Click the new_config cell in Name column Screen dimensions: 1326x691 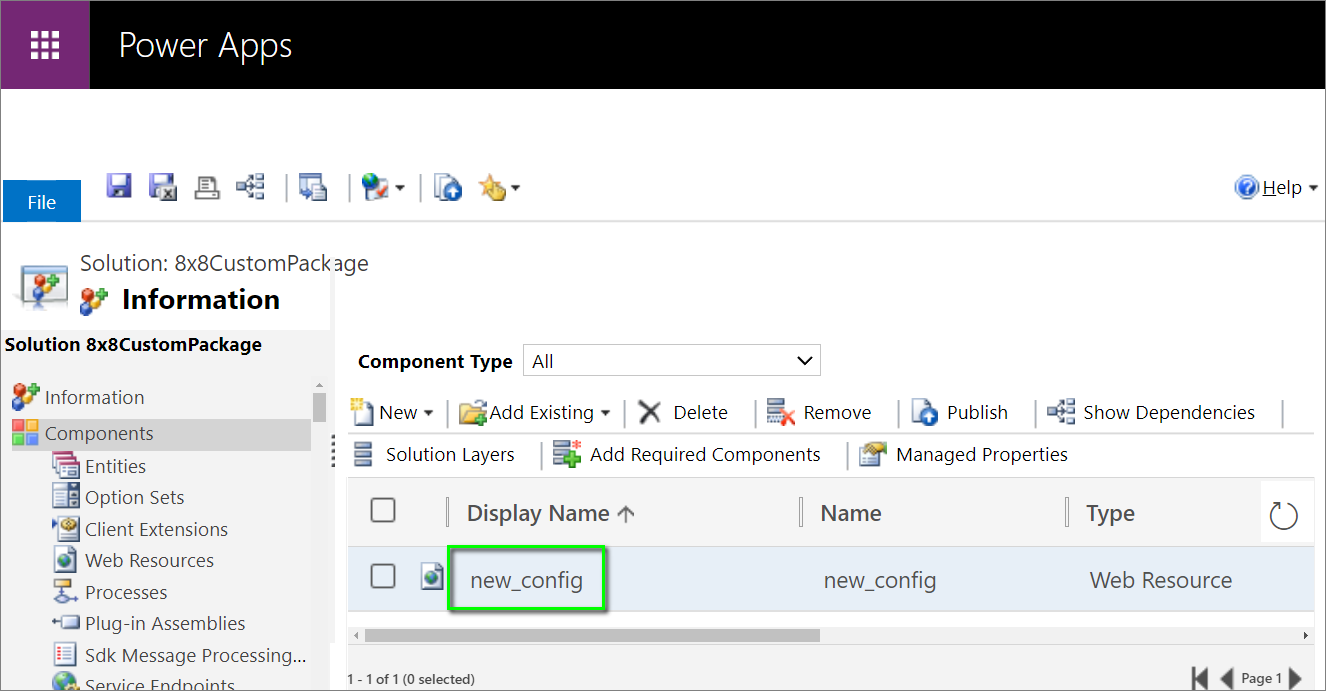[880, 580]
